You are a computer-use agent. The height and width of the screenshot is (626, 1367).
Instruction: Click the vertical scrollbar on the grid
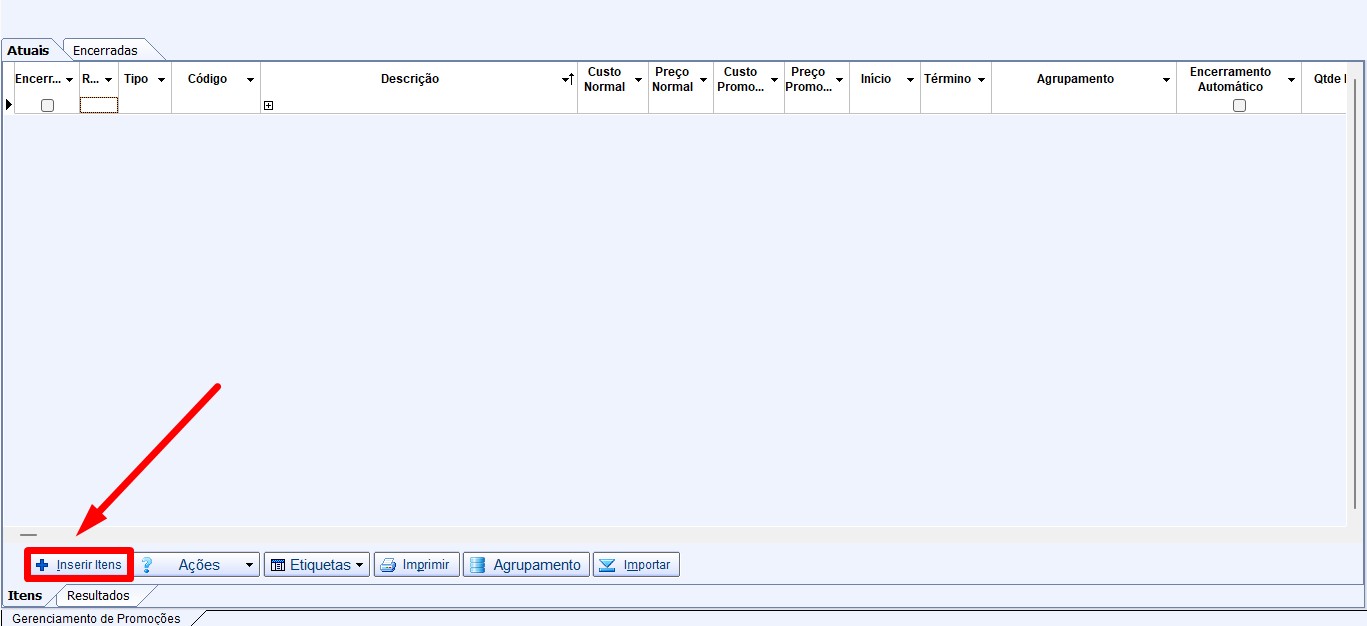click(1356, 300)
